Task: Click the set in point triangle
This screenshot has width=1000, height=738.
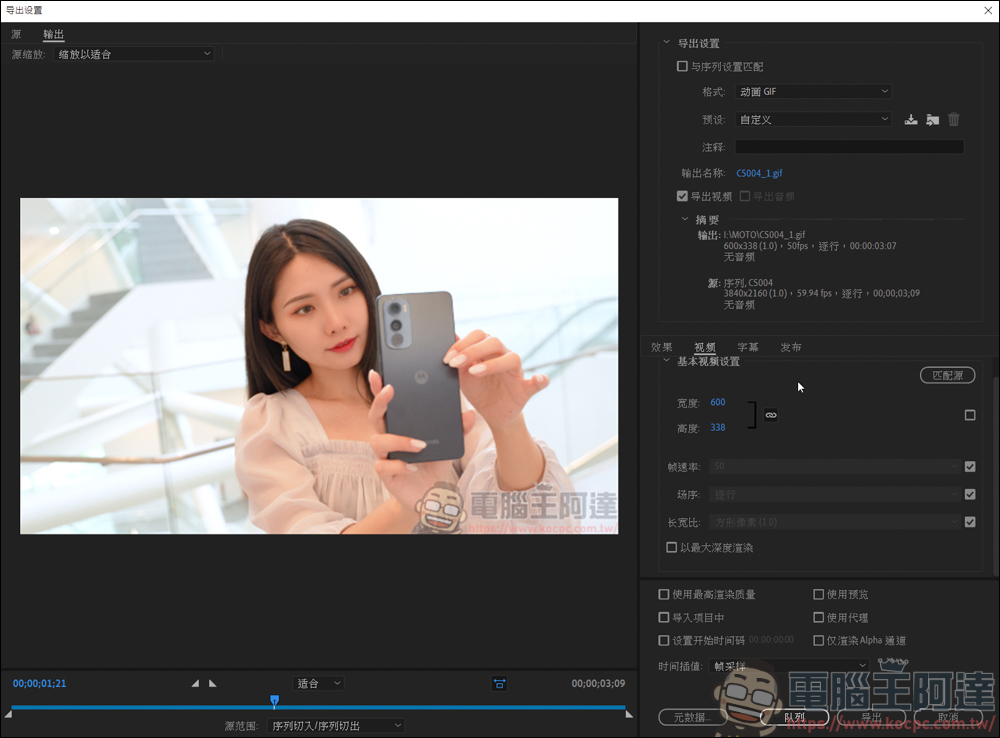Action: 195,683
